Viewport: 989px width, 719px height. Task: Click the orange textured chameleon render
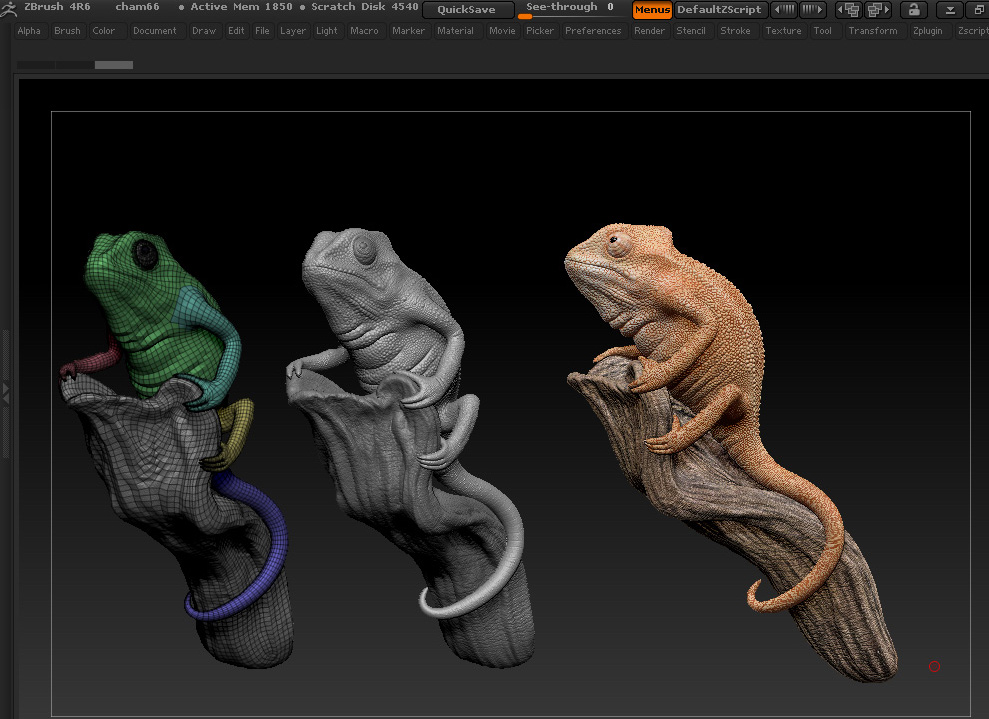tap(732, 451)
